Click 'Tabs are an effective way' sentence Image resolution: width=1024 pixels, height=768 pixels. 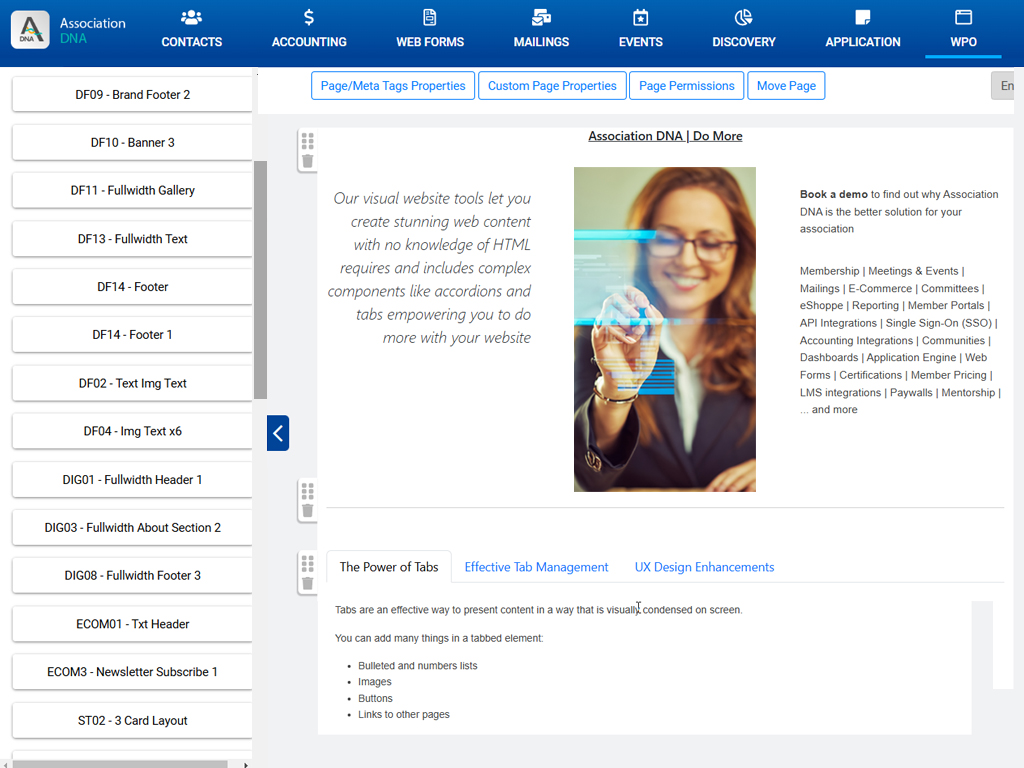539,609
